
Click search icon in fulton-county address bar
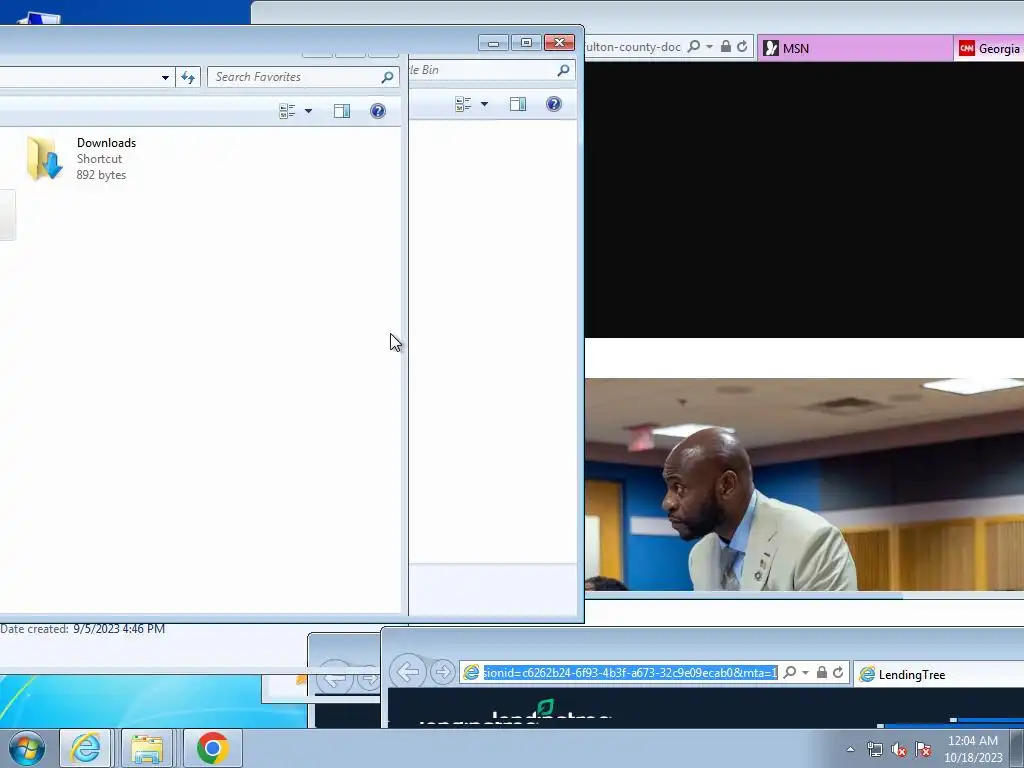click(x=694, y=46)
